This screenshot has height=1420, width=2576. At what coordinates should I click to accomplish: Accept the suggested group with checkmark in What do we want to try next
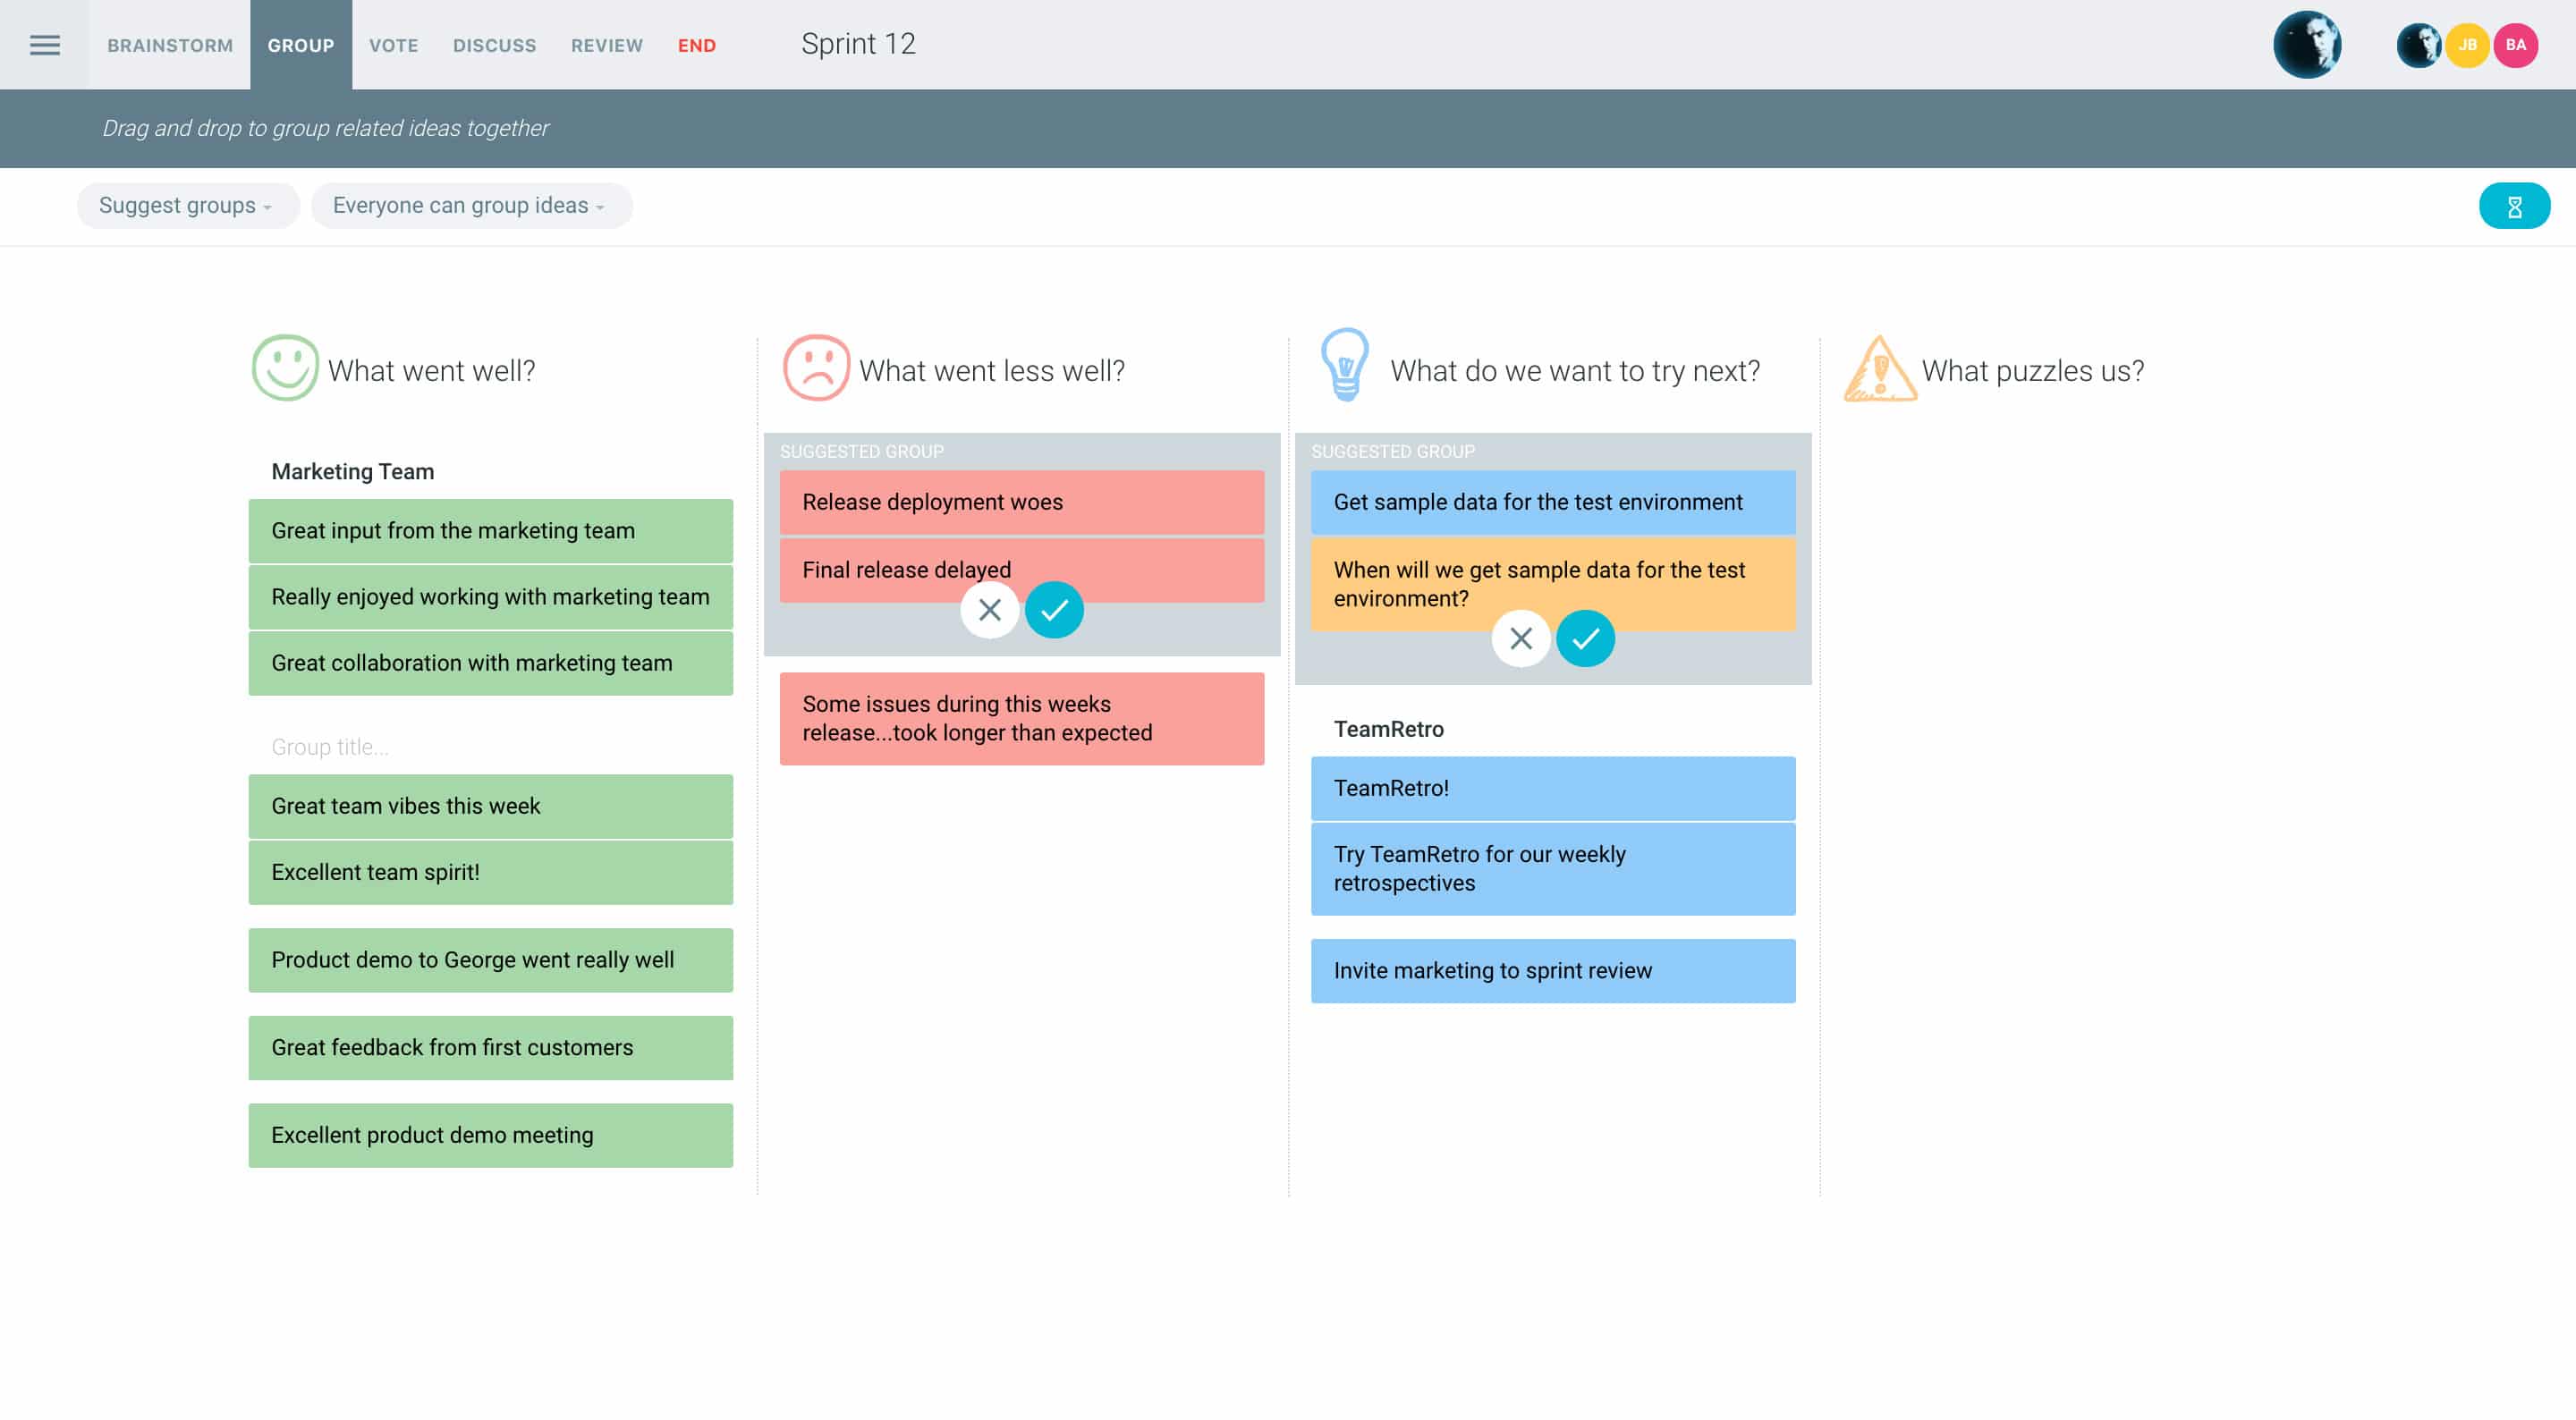(x=1584, y=637)
